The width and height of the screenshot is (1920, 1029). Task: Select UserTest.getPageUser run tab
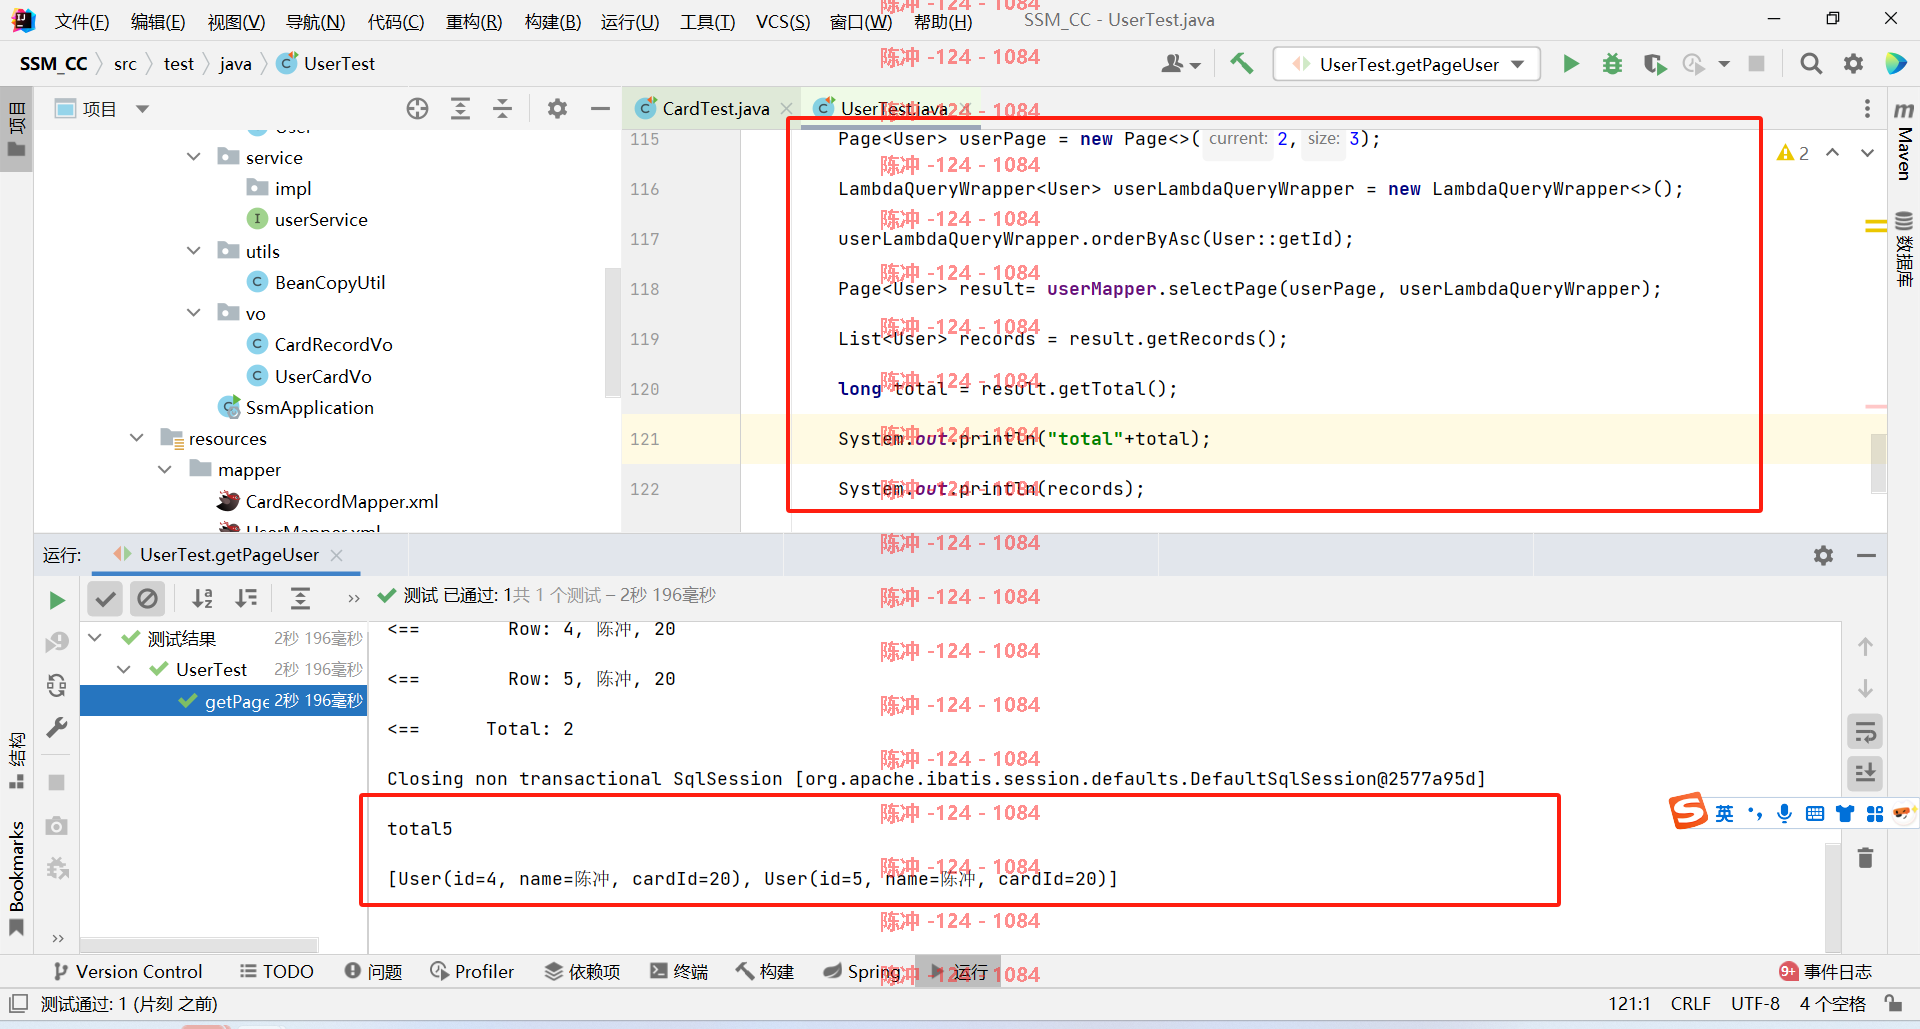point(228,555)
